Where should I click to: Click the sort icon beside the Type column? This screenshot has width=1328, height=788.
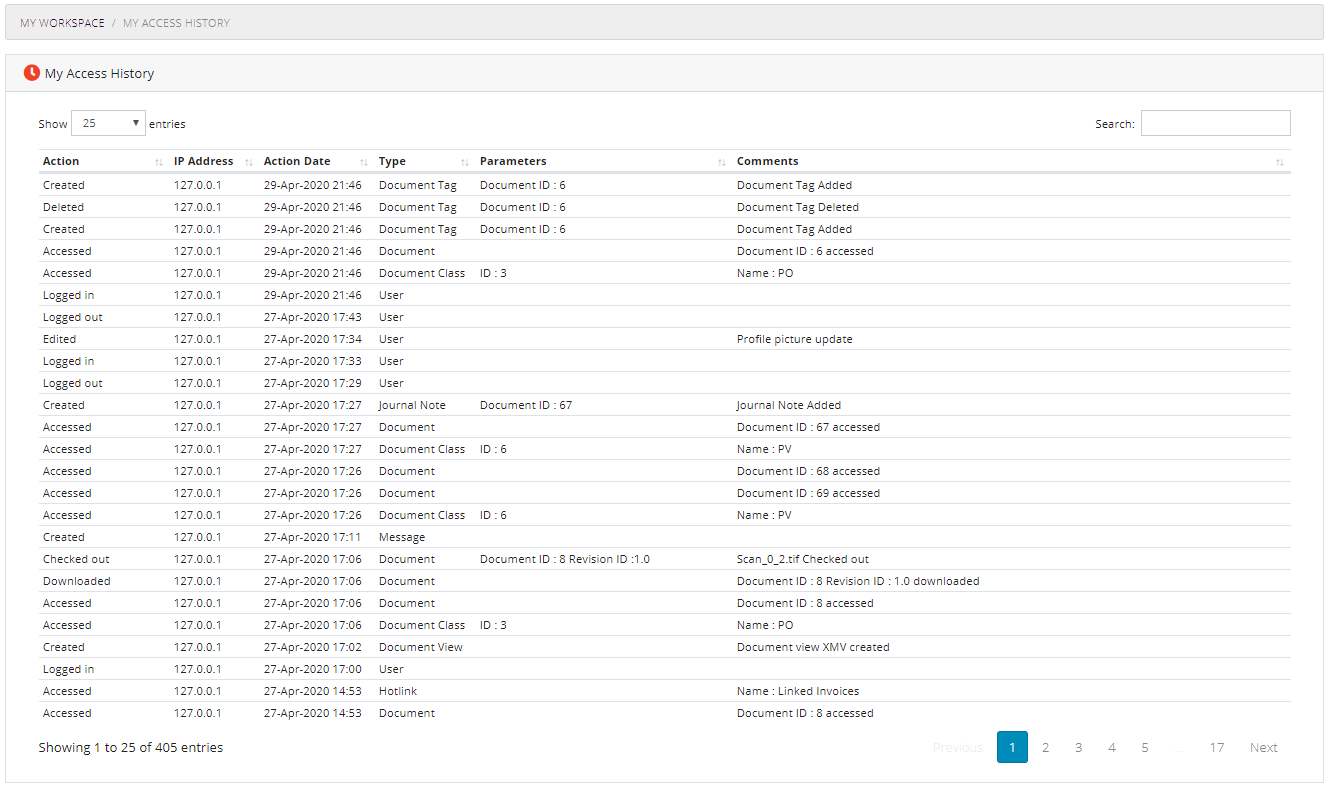click(464, 161)
